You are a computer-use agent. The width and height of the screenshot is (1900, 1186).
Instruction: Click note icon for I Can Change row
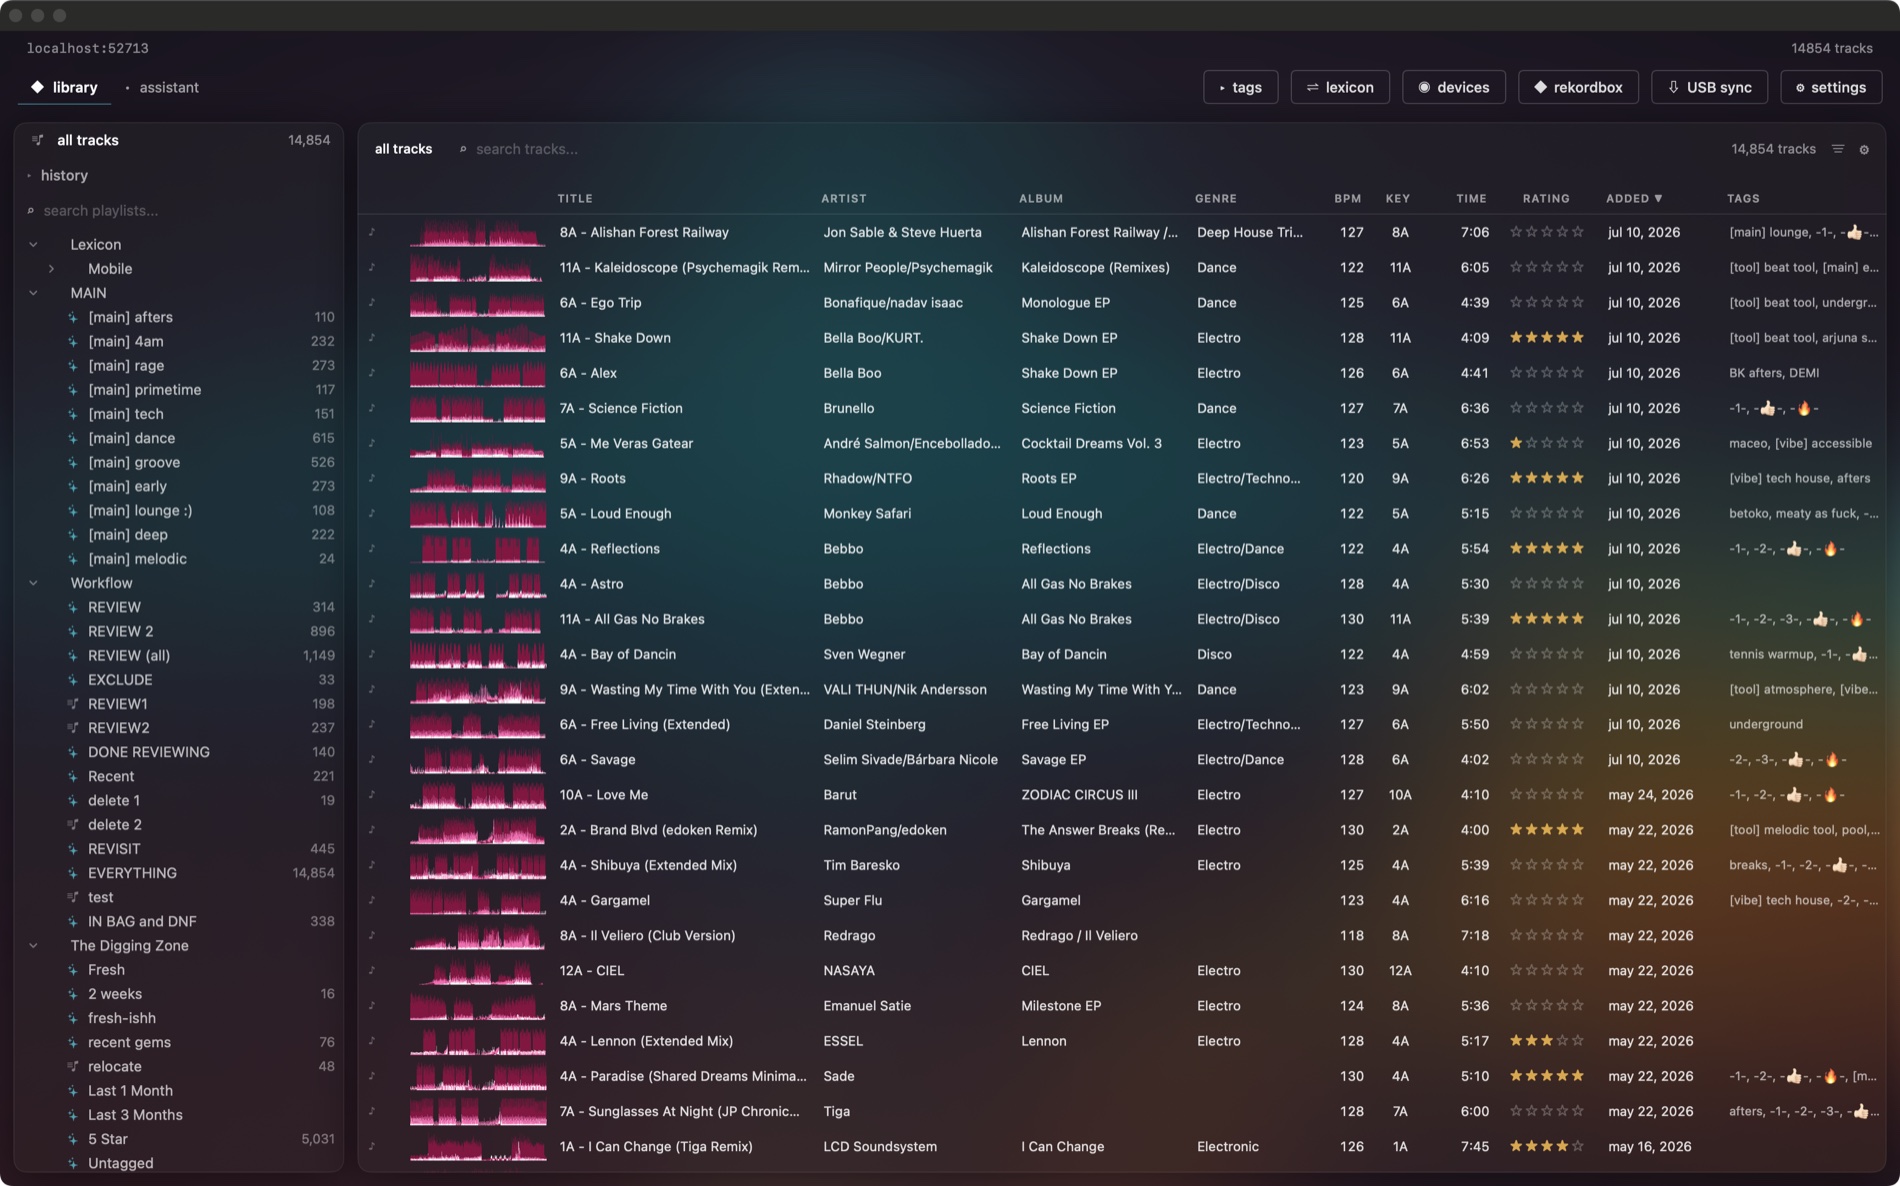[372, 1146]
